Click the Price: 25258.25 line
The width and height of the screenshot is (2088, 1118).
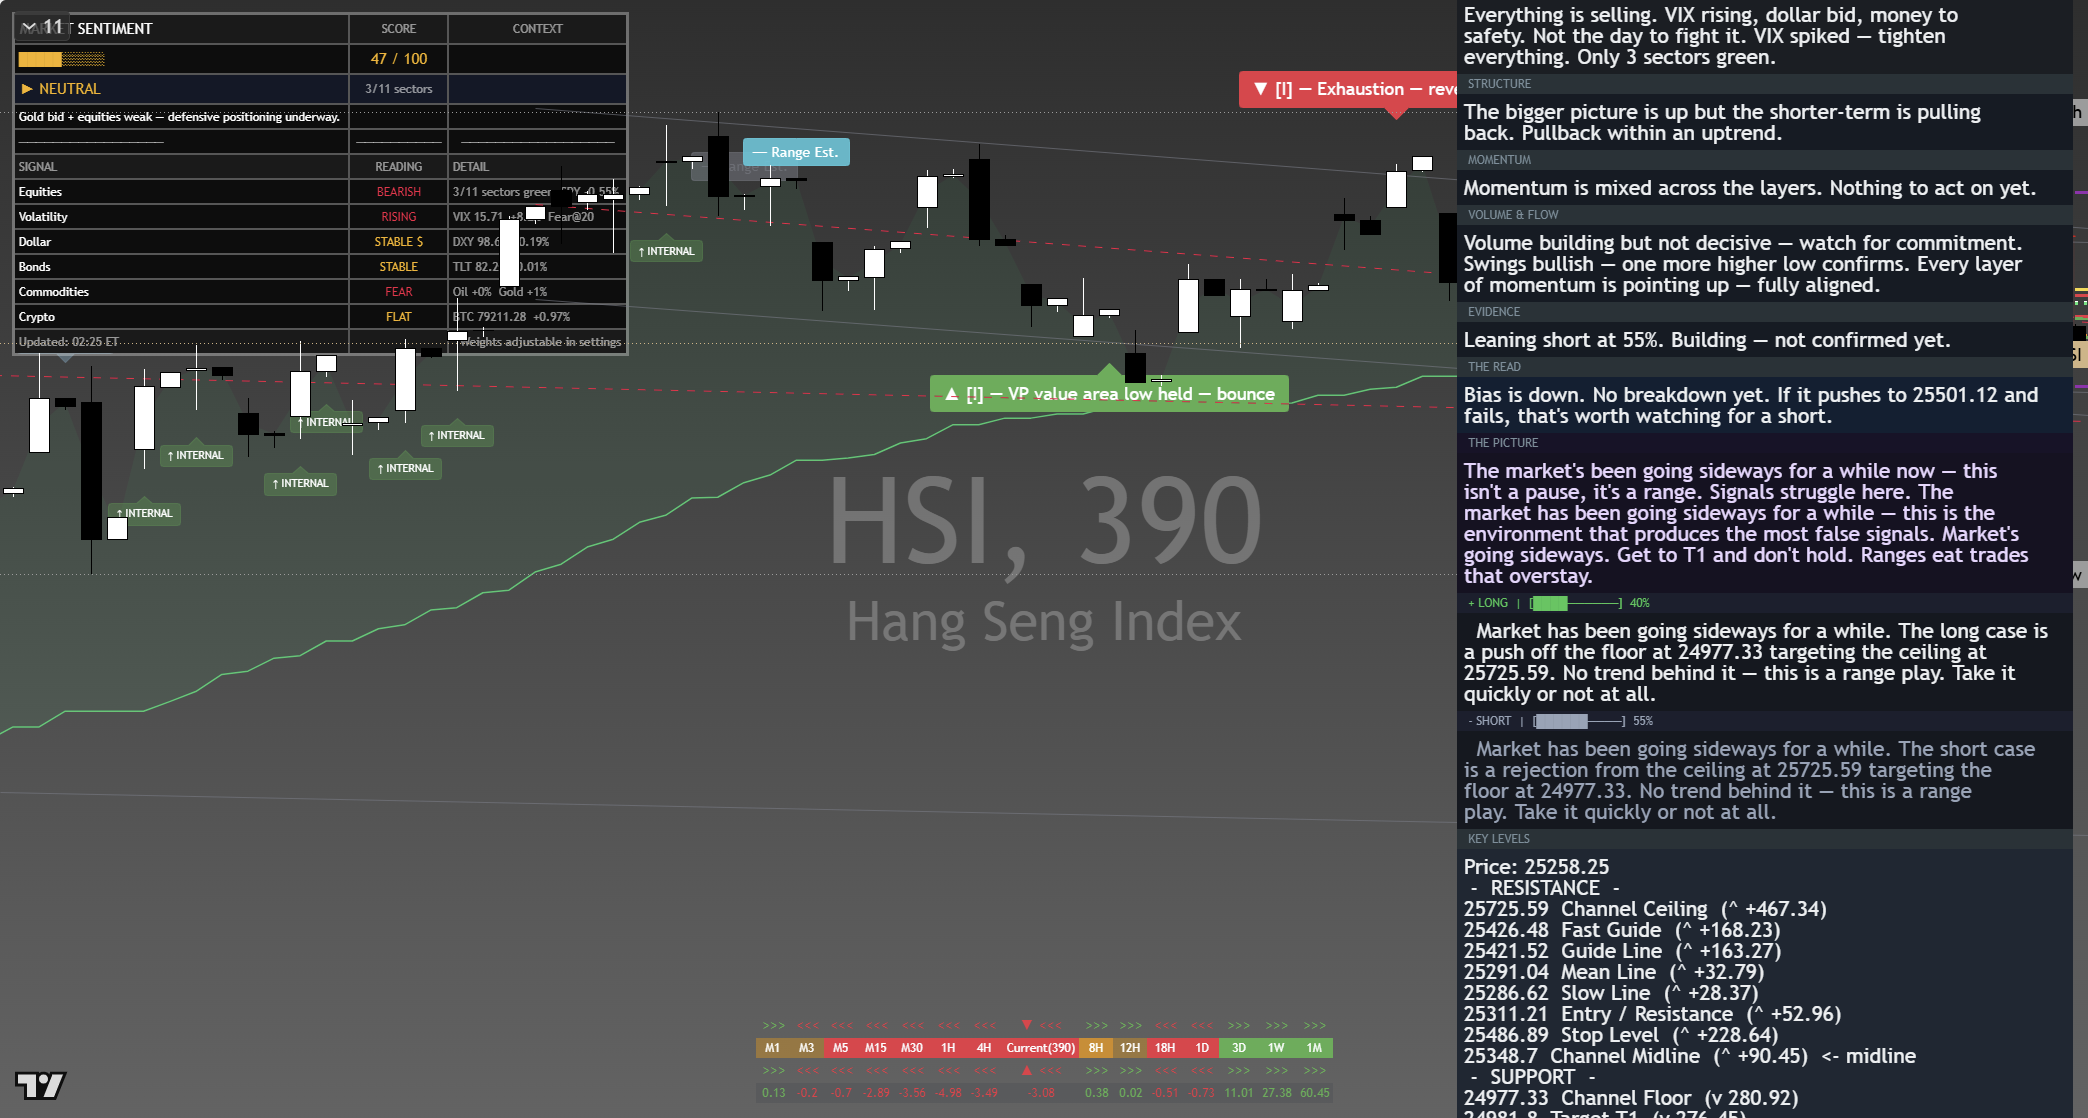point(1536,867)
